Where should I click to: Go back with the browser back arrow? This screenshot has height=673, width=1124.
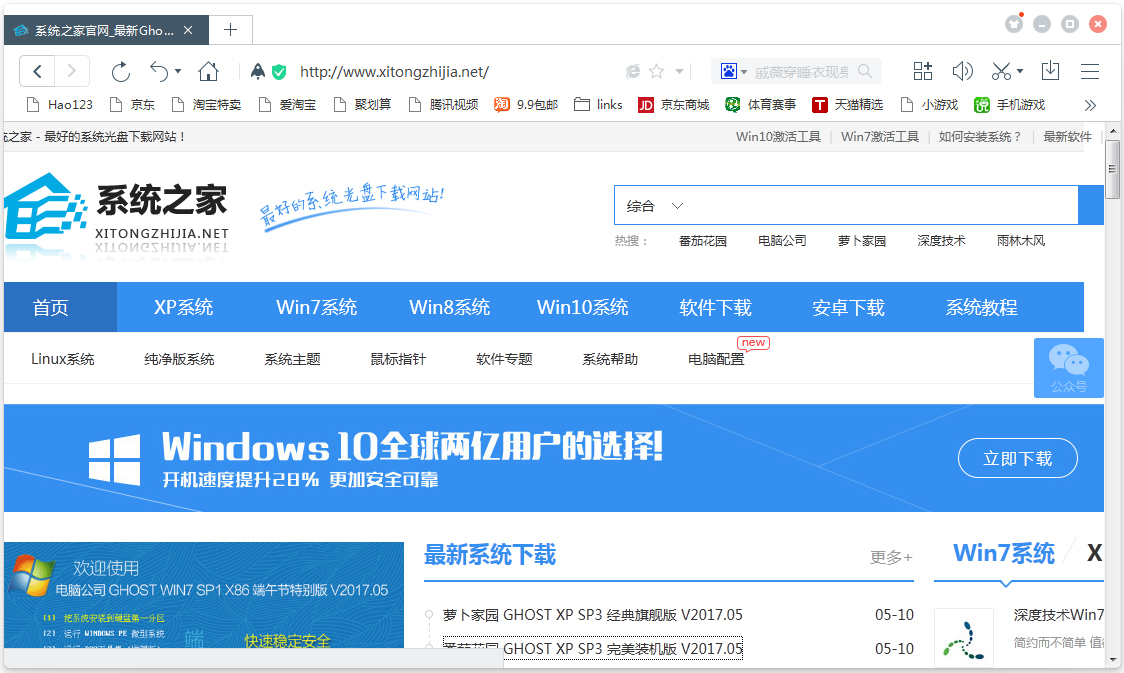pos(38,71)
